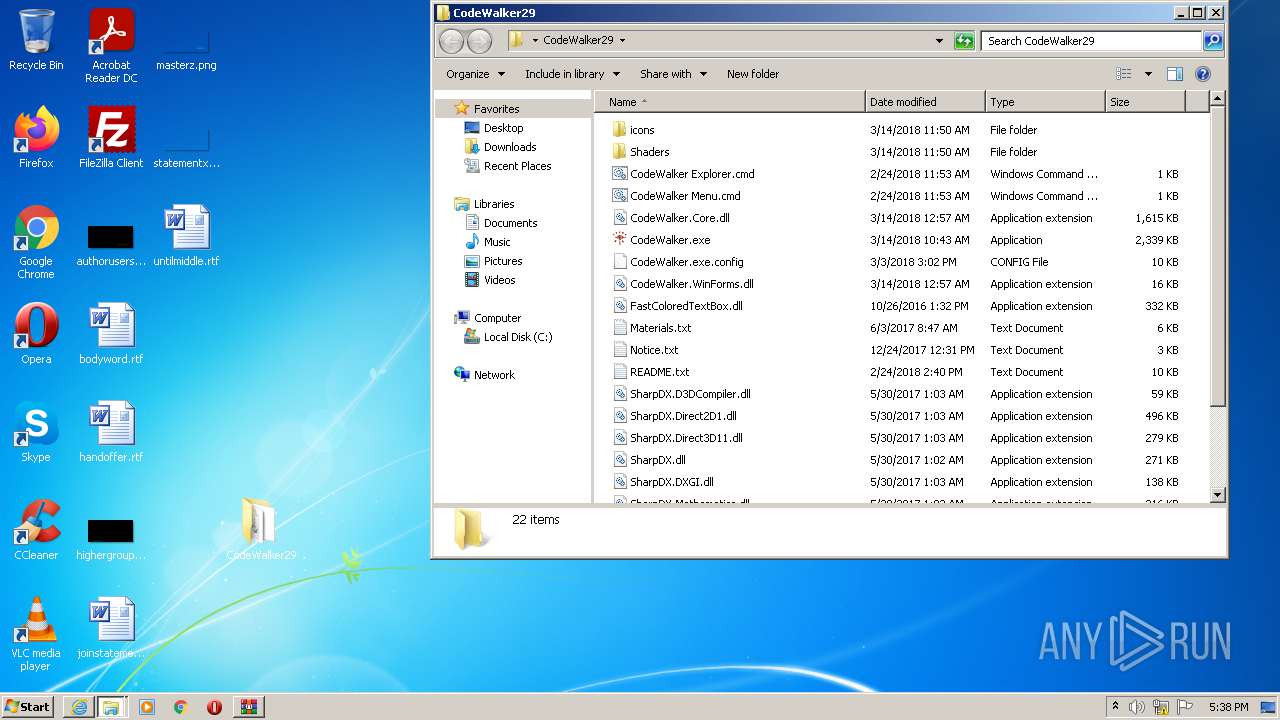The image size is (1280, 720).
Task: Select the bodyword.rtf desktop file
Action: coord(111,334)
